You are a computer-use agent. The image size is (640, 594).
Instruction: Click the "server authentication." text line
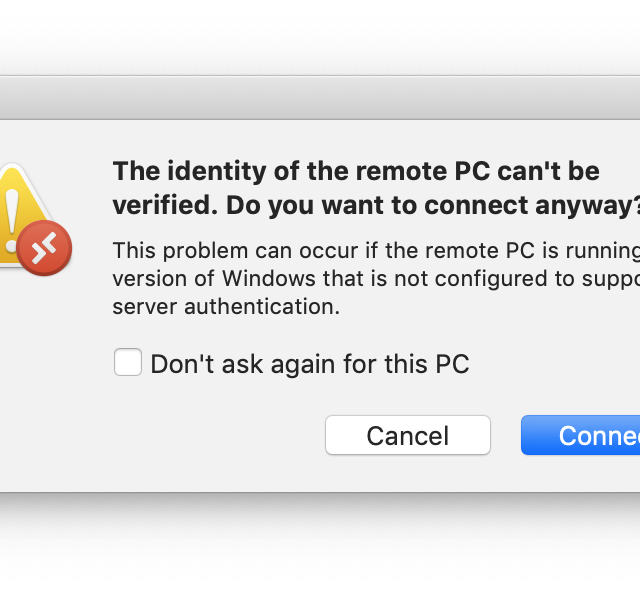point(226,307)
